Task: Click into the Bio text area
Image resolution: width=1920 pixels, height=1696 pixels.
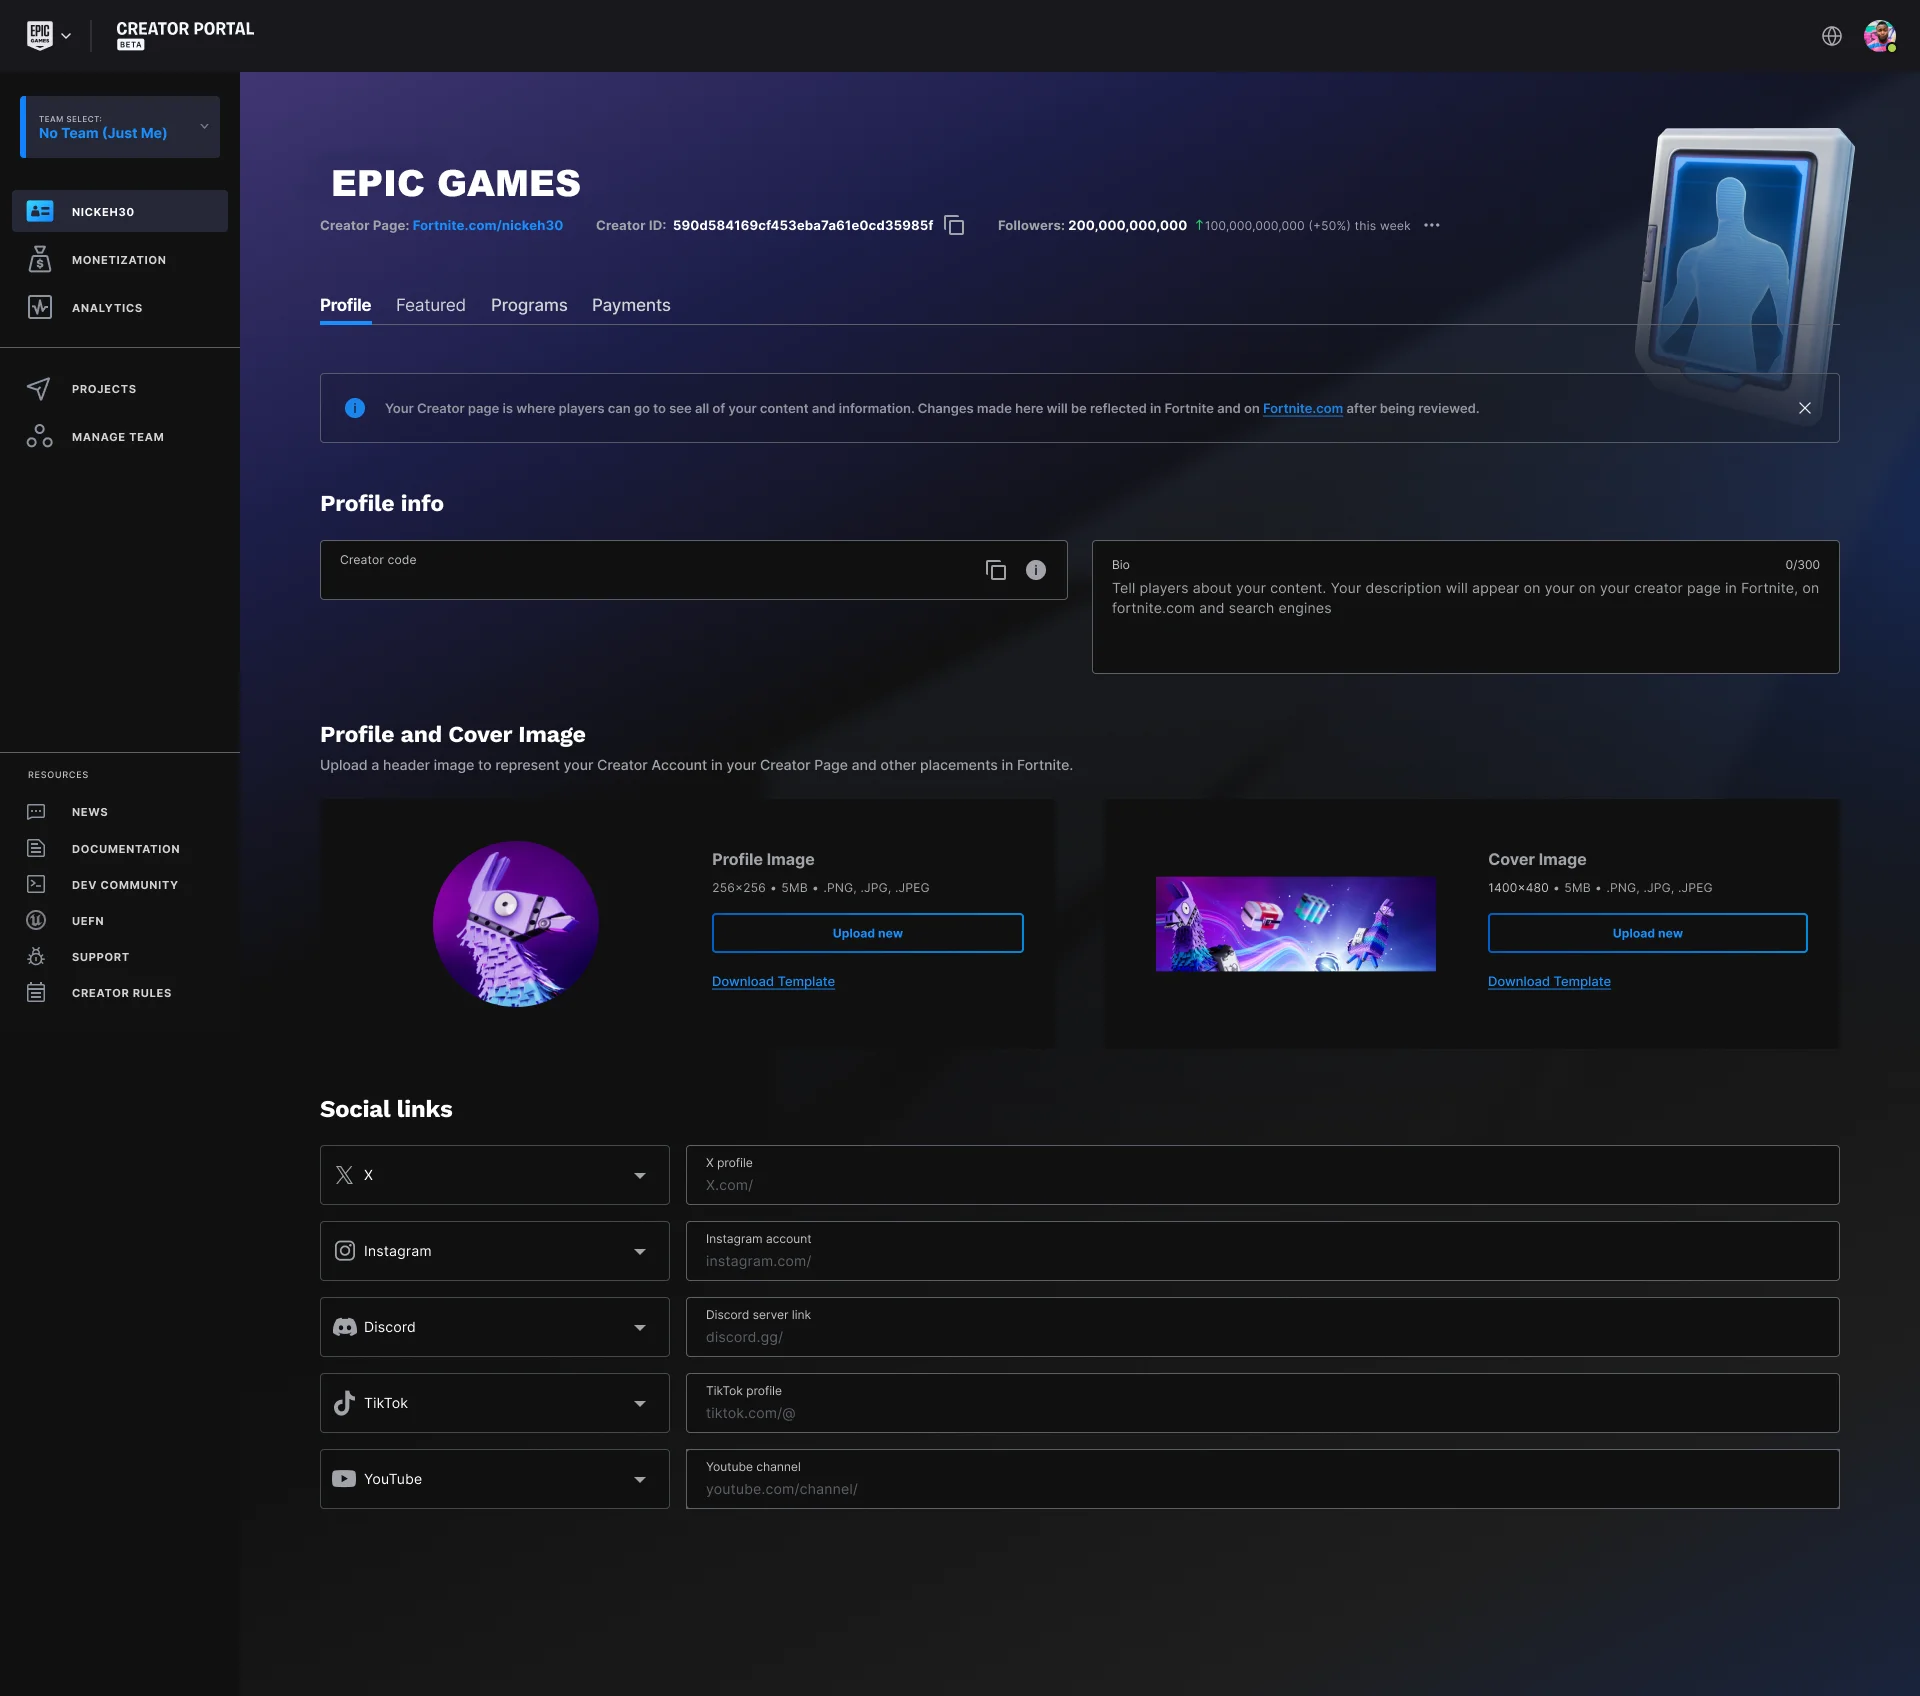Action: tap(1466, 607)
